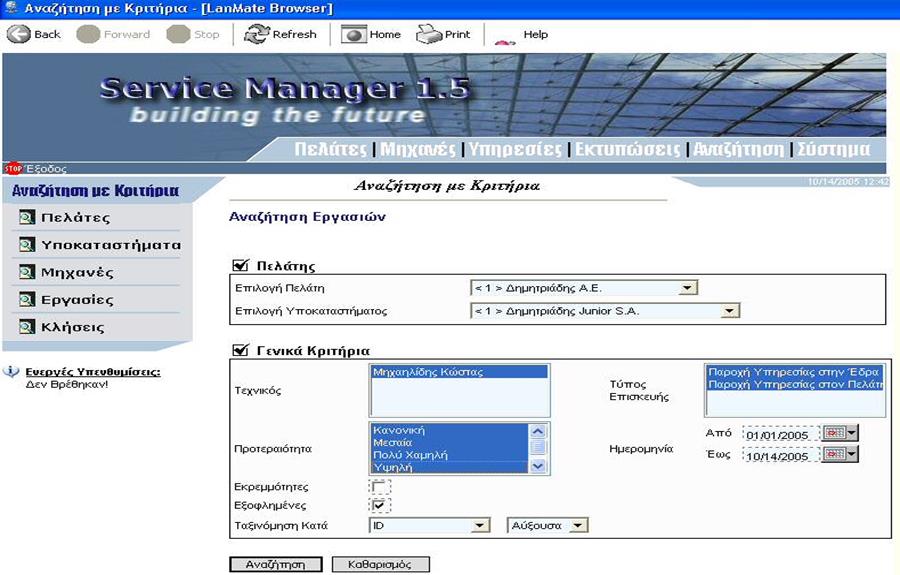Screen dimensions: 900x575
Task: Open the Εκτυπώσεις menu
Action: pyautogui.click(x=627, y=149)
